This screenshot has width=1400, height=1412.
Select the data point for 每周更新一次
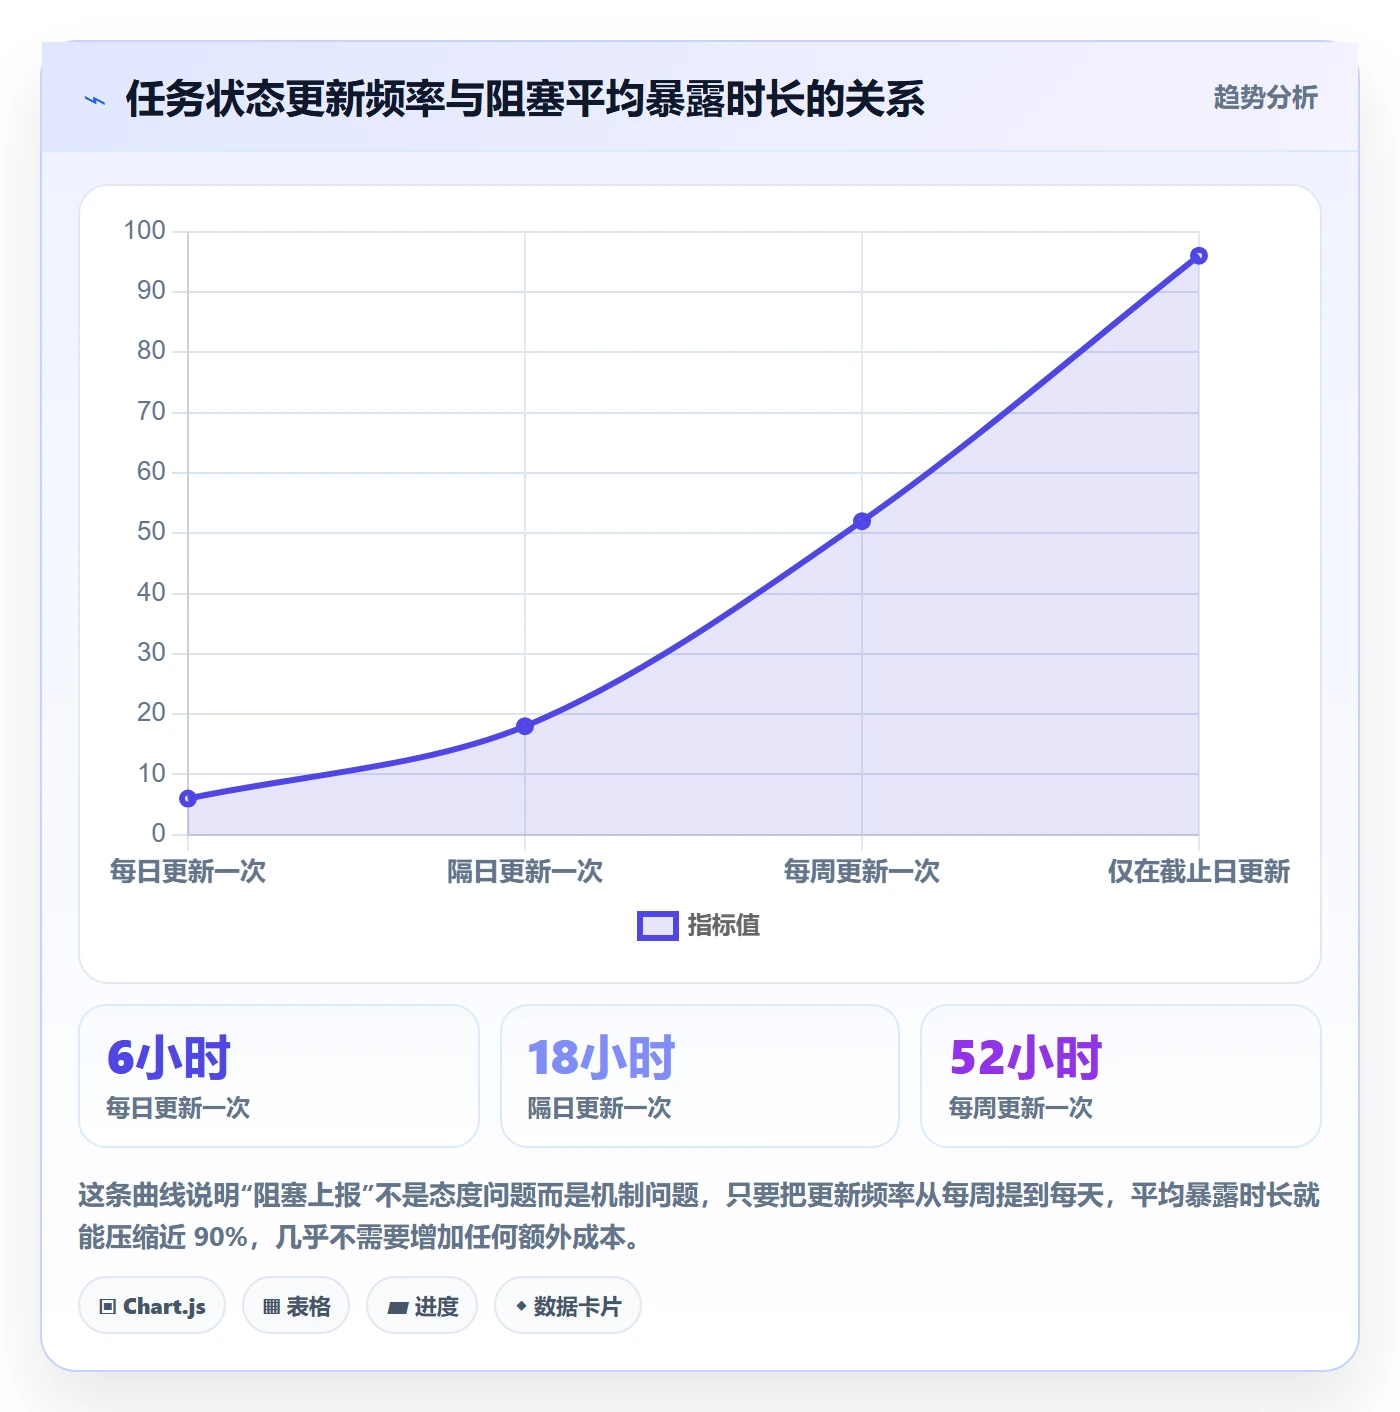point(862,521)
